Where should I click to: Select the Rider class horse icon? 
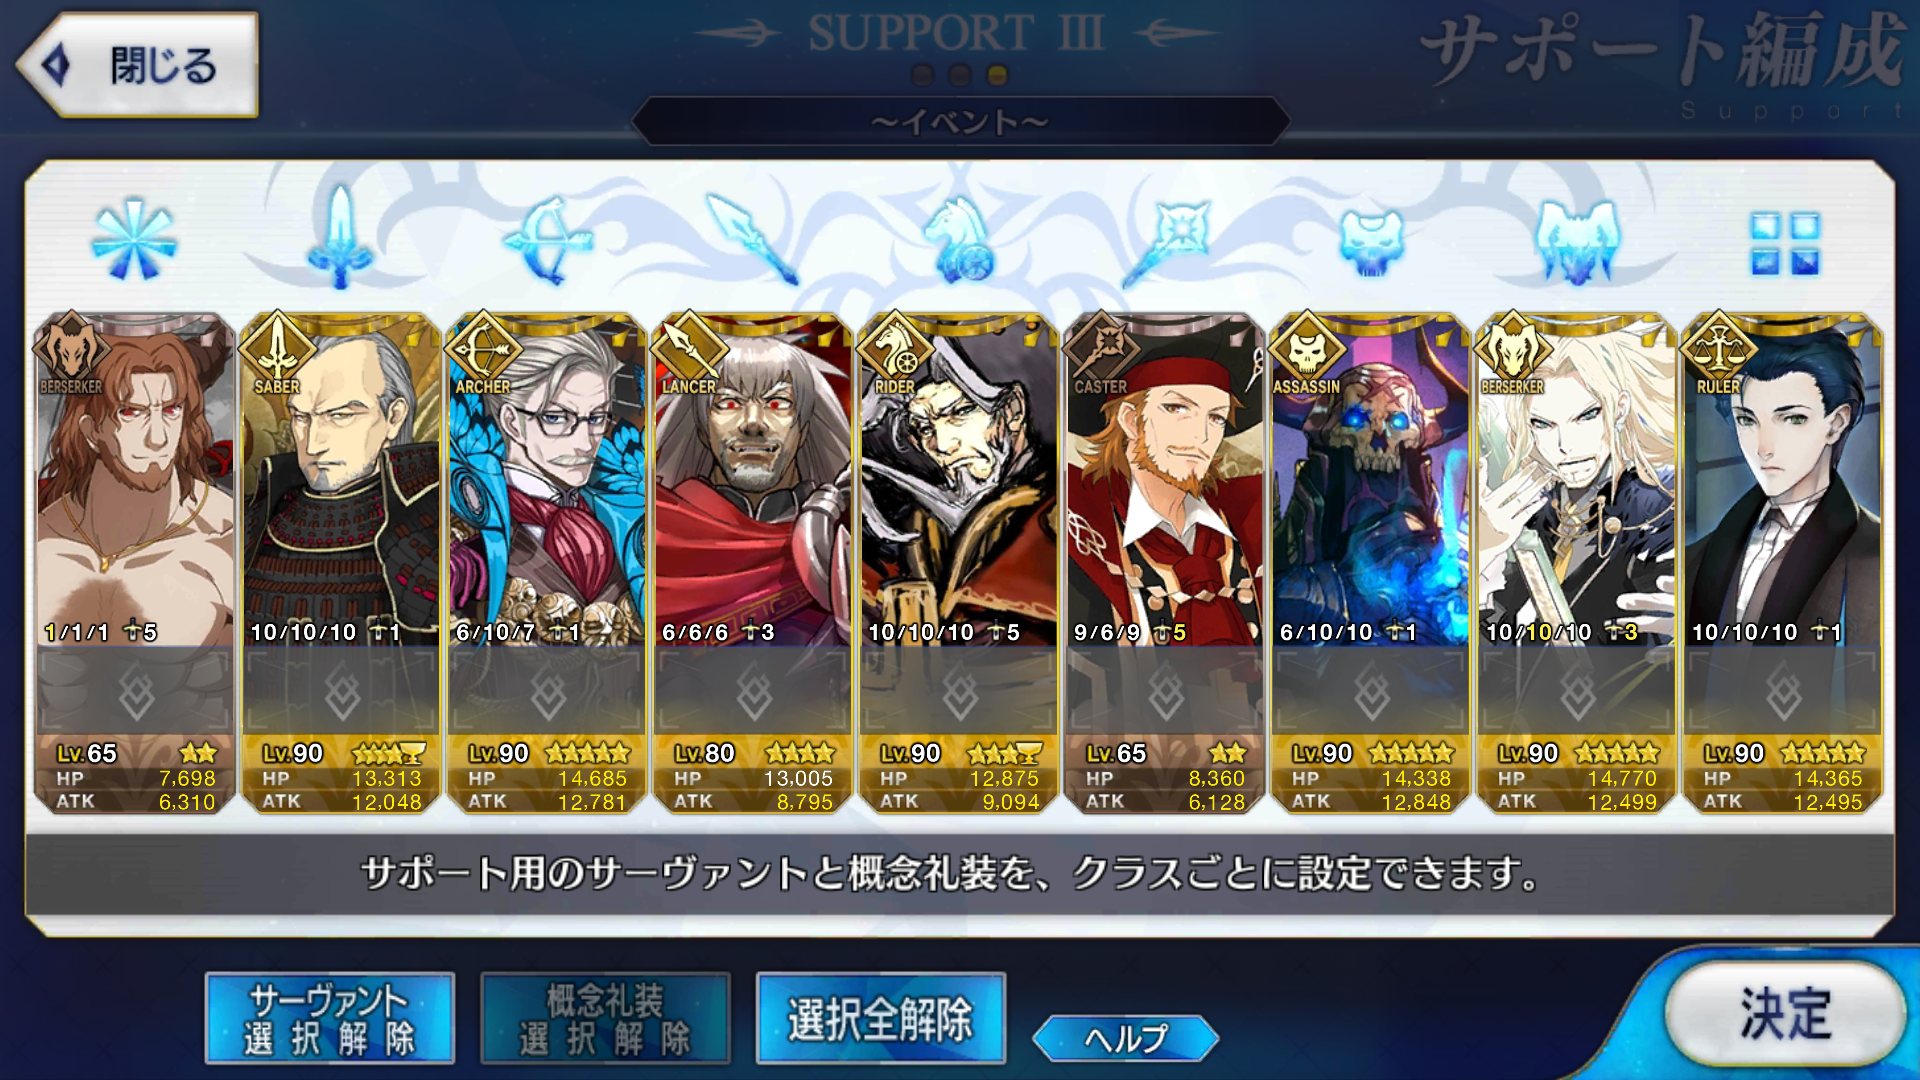(958, 240)
